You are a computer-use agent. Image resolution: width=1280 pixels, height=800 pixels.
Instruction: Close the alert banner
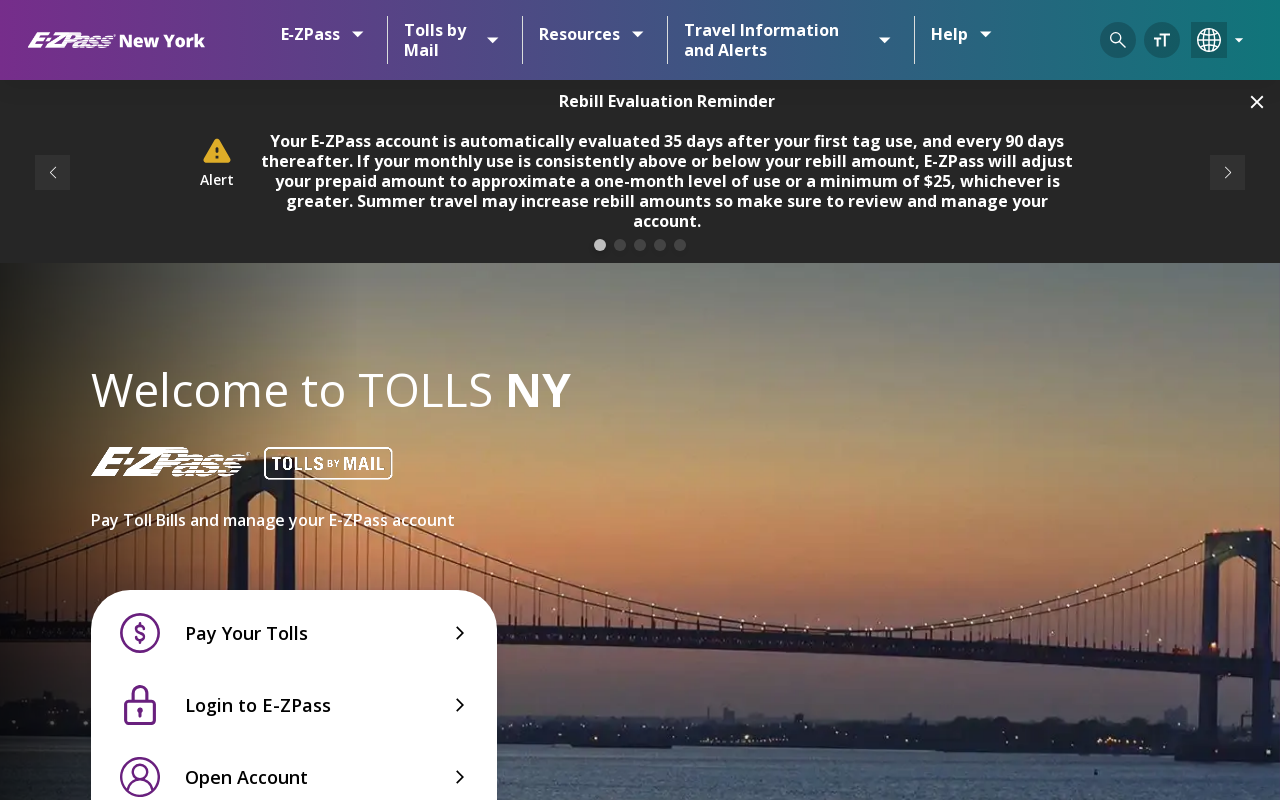click(x=1257, y=102)
